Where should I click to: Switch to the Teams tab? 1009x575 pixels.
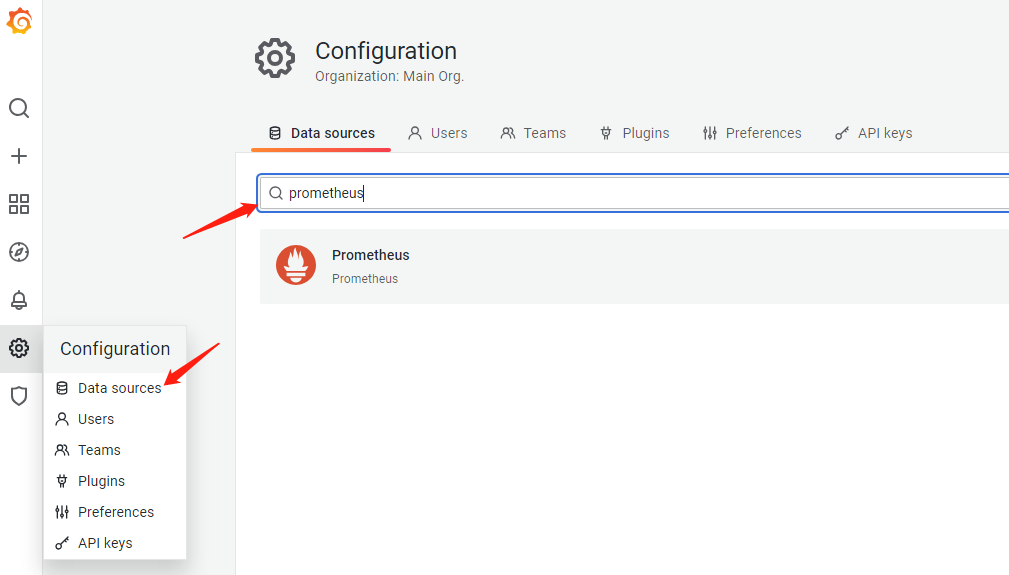point(533,133)
